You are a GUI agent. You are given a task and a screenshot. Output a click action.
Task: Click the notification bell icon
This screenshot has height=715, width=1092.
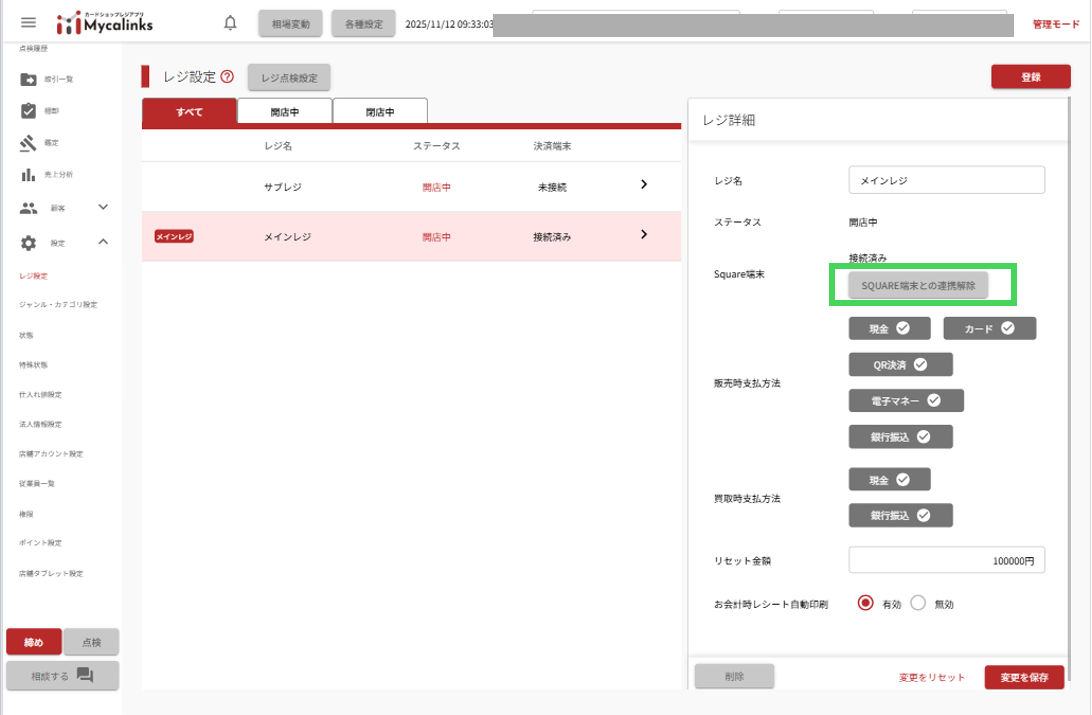pyautogui.click(x=231, y=23)
